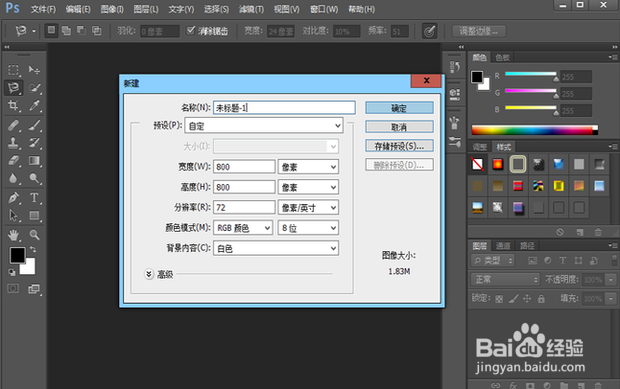Close the New document dialog

click(426, 81)
